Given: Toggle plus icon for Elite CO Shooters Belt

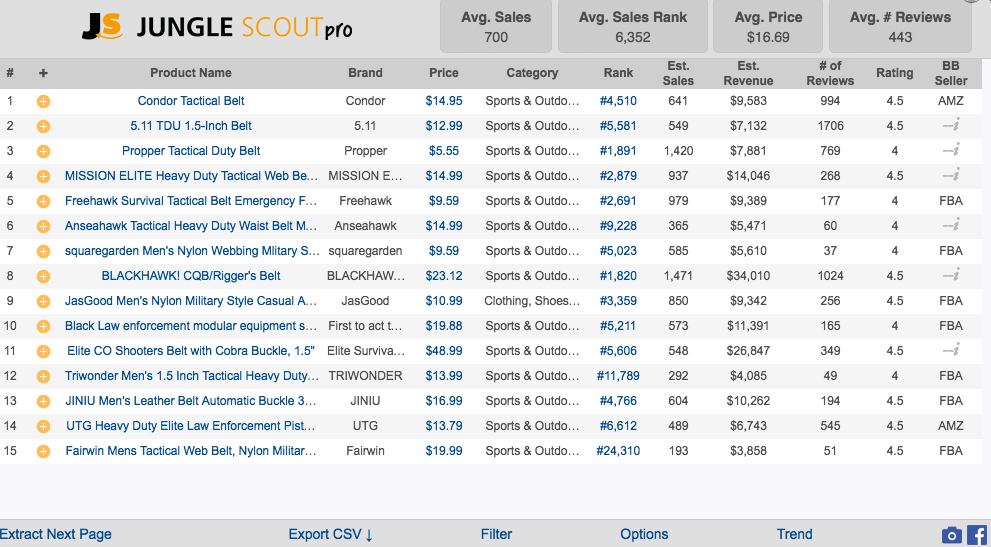Looking at the screenshot, I should click(x=43, y=351).
